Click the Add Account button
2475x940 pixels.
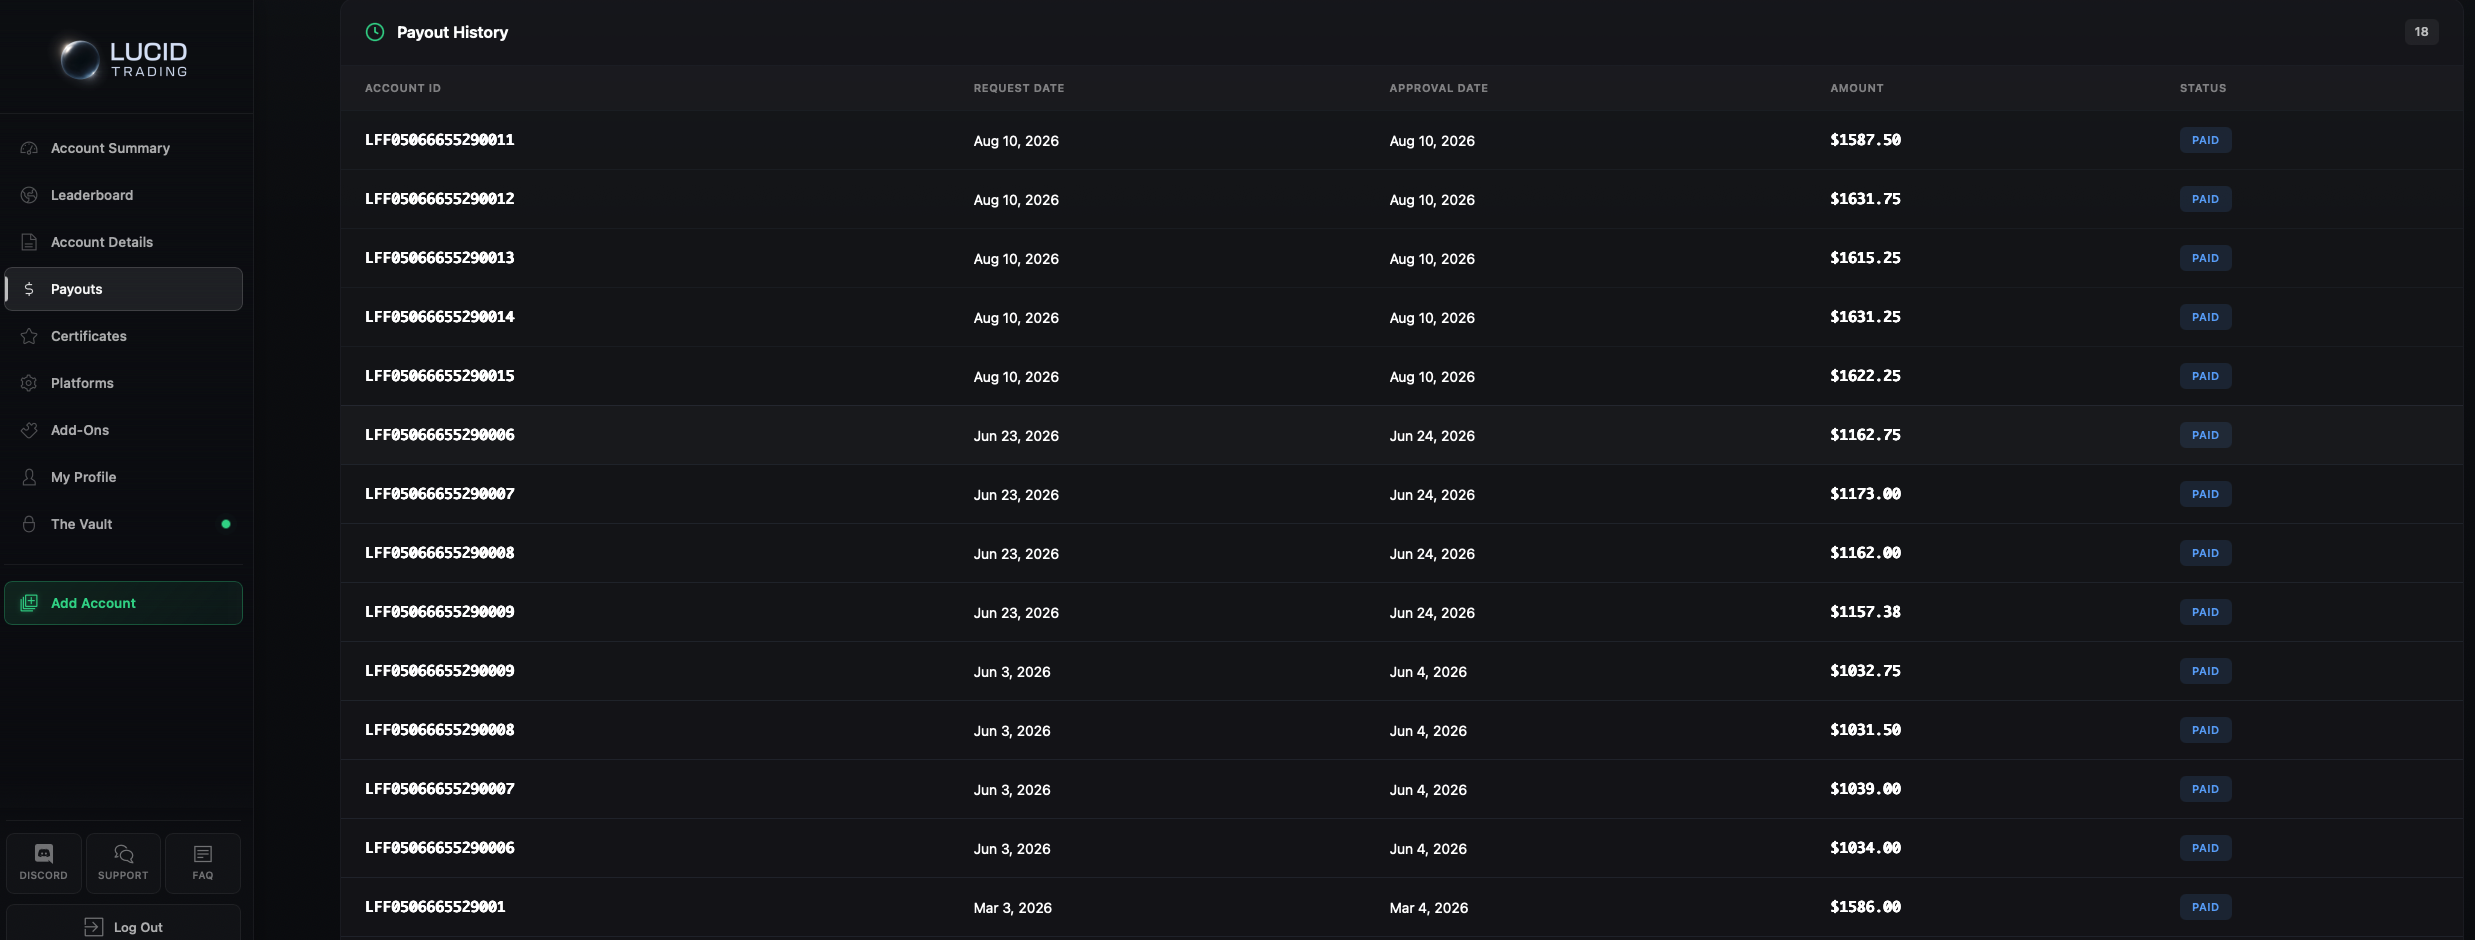click(124, 603)
